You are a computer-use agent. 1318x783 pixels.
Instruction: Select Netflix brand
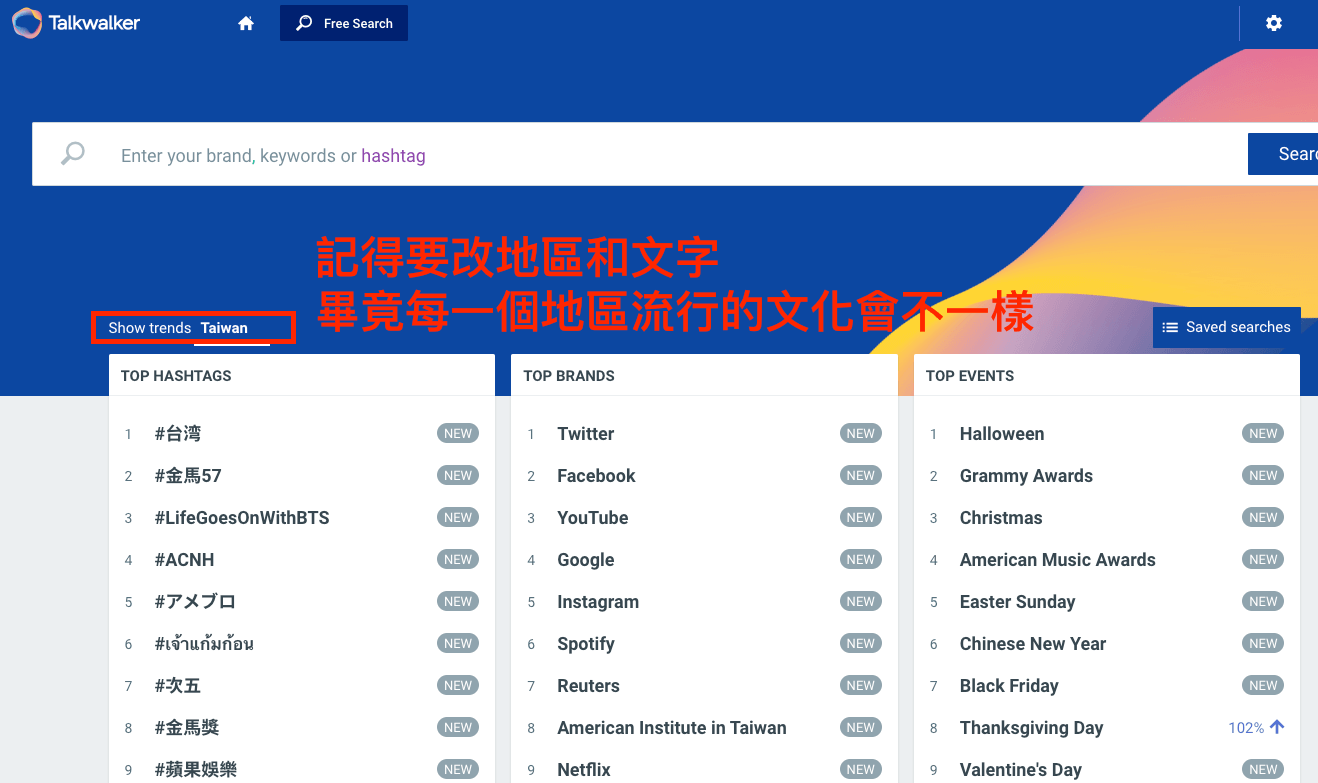click(x=584, y=770)
